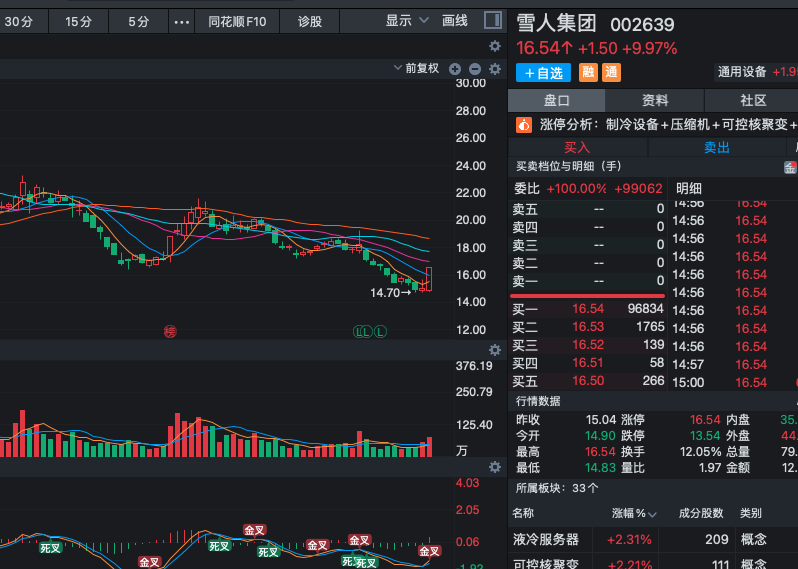
Task: Click the orange 融 margin badge
Action: pyautogui.click(x=588, y=72)
